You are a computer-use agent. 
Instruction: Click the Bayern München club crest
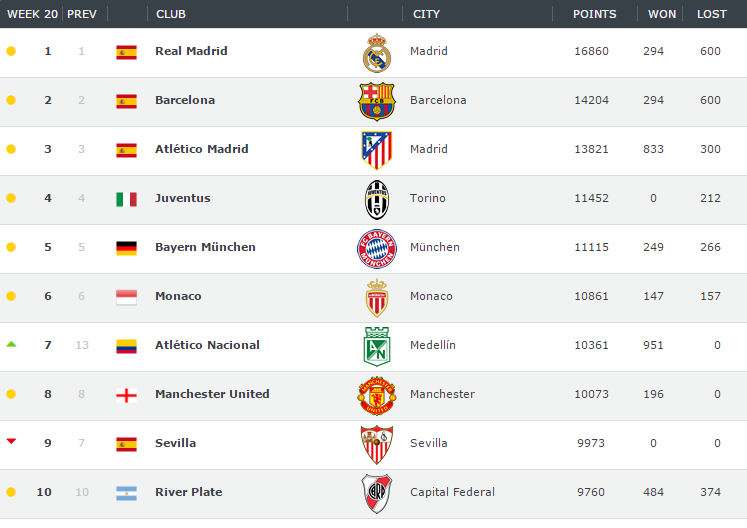click(377, 248)
